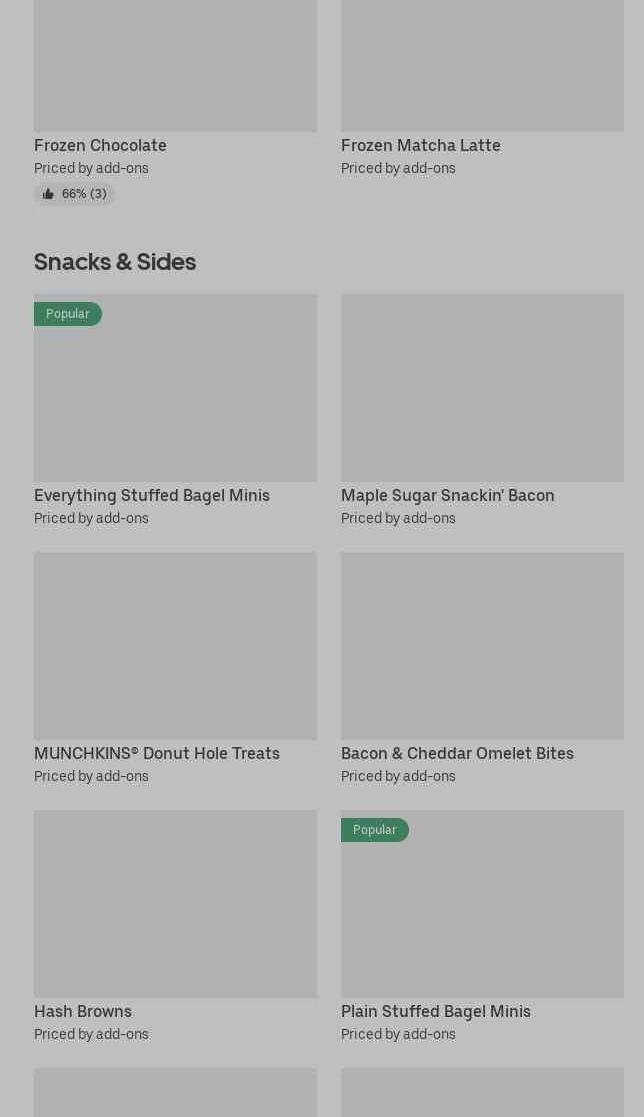Open Frozen Matcha Latte item image

point(482,65)
